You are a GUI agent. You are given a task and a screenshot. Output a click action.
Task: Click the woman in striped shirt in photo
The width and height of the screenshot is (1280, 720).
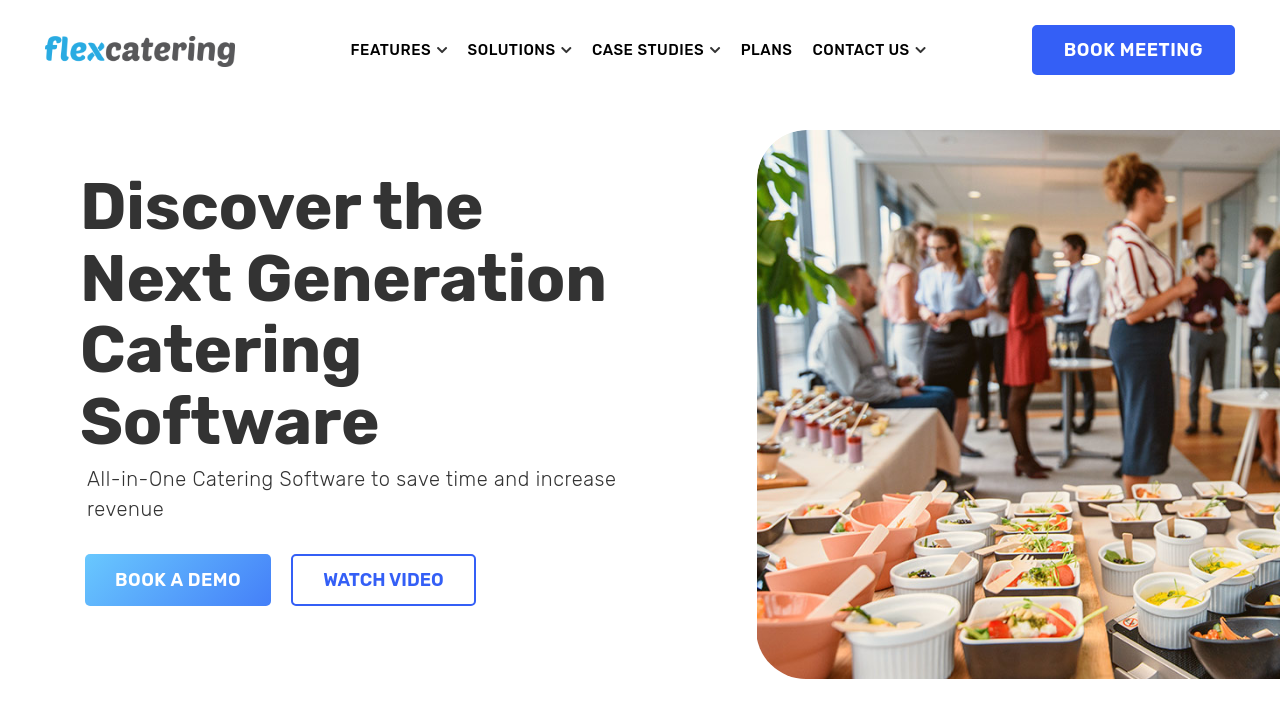coord(1143,320)
